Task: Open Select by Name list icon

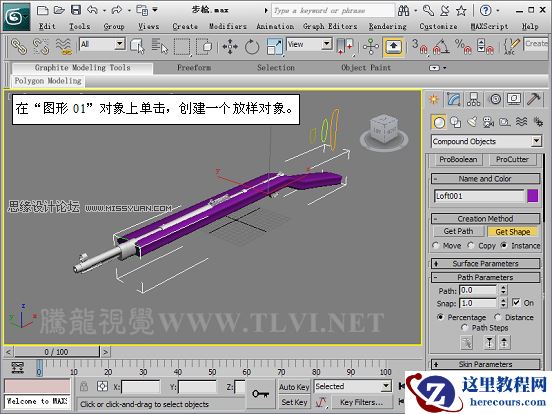Action: 160,47
